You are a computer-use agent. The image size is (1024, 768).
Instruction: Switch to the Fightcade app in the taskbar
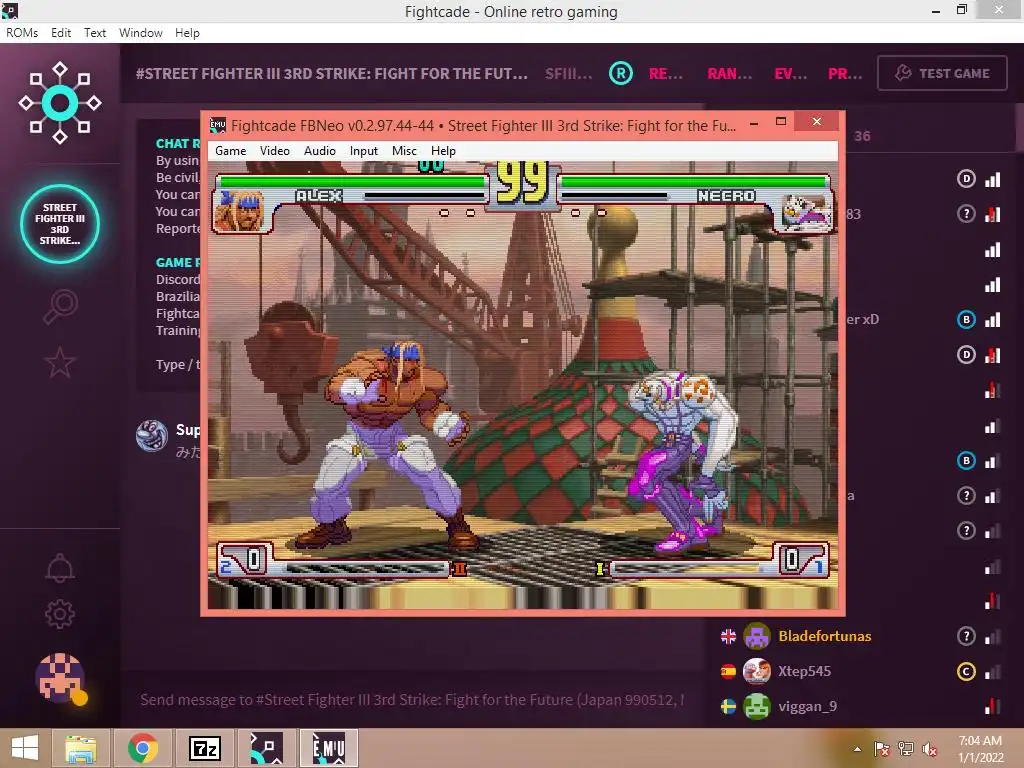click(266, 748)
